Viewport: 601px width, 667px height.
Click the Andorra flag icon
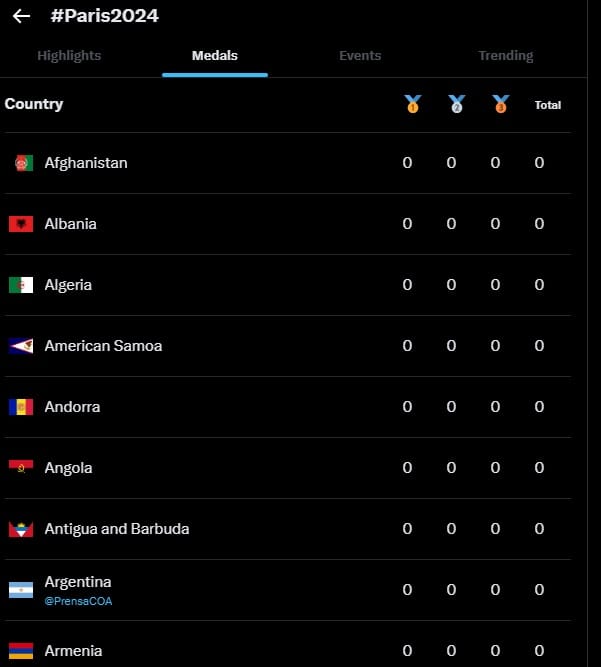click(21, 407)
